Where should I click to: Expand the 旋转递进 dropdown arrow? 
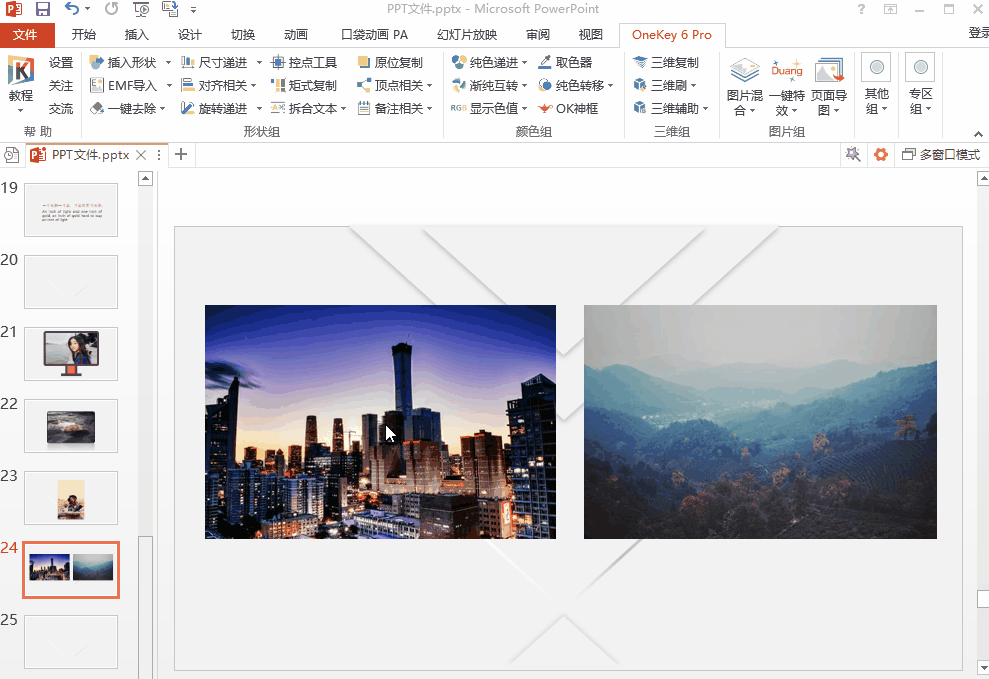tap(259, 108)
